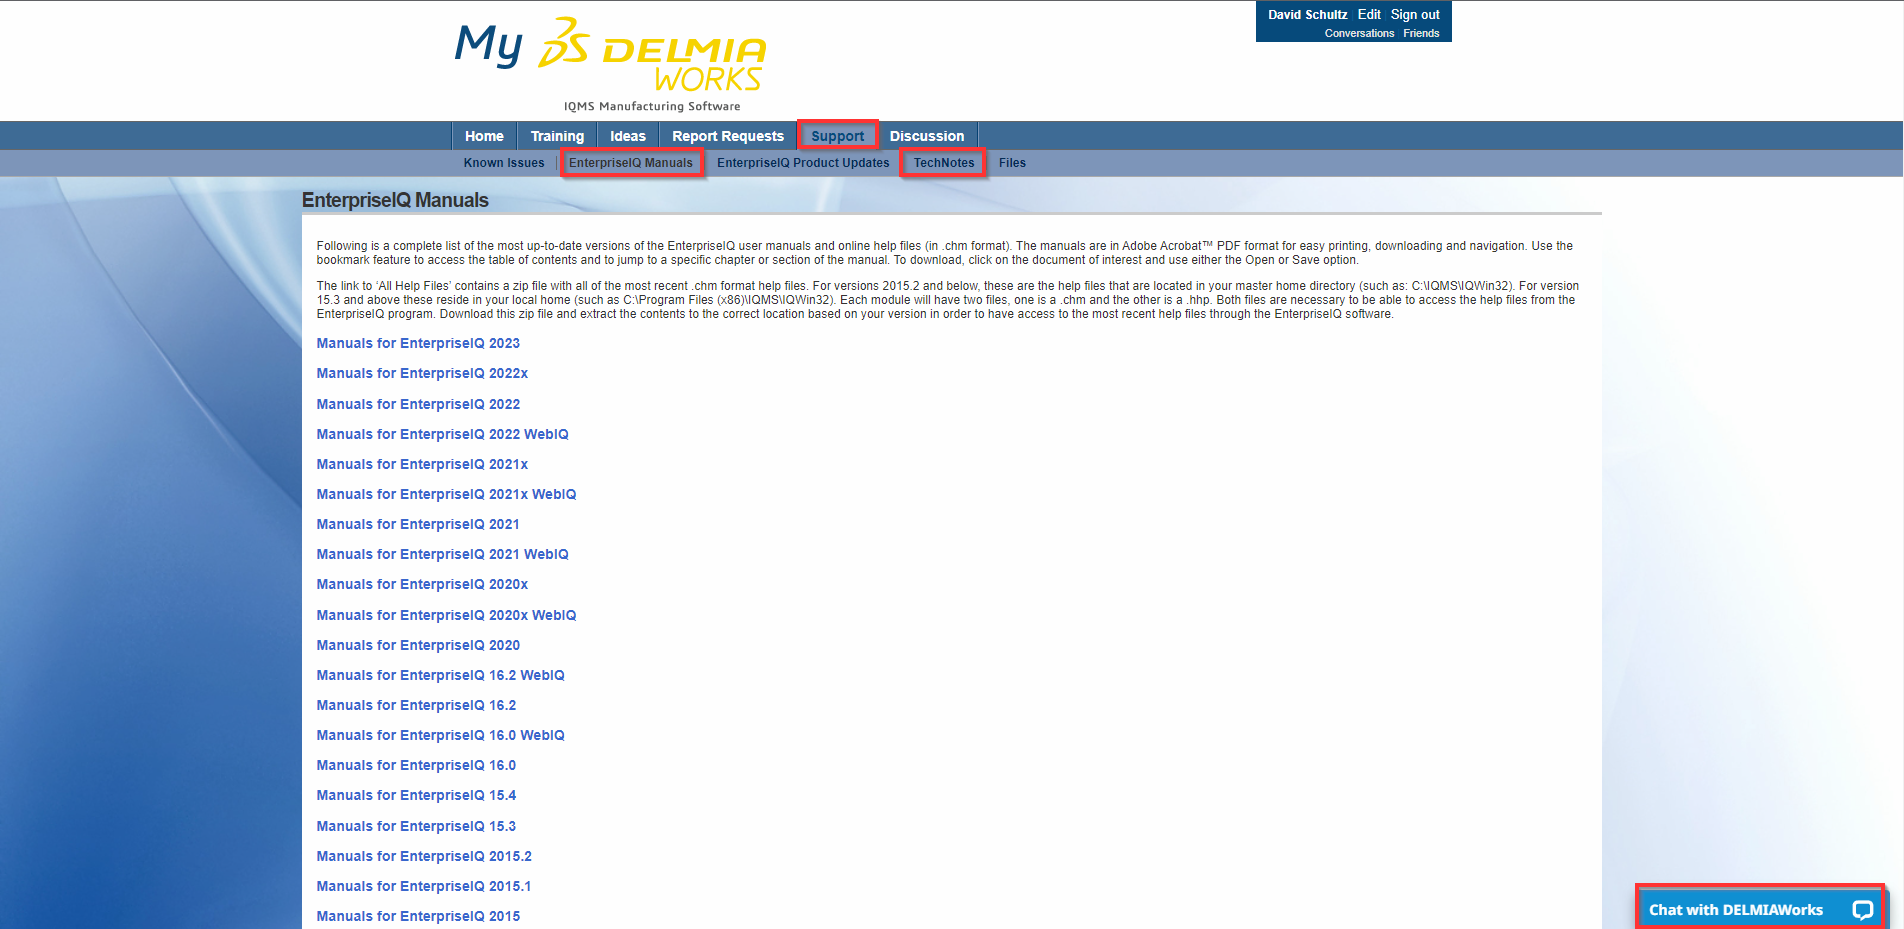Open Manuals for EnterpriseIQ 2021 link
The image size is (1904, 929).
coord(418,524)
